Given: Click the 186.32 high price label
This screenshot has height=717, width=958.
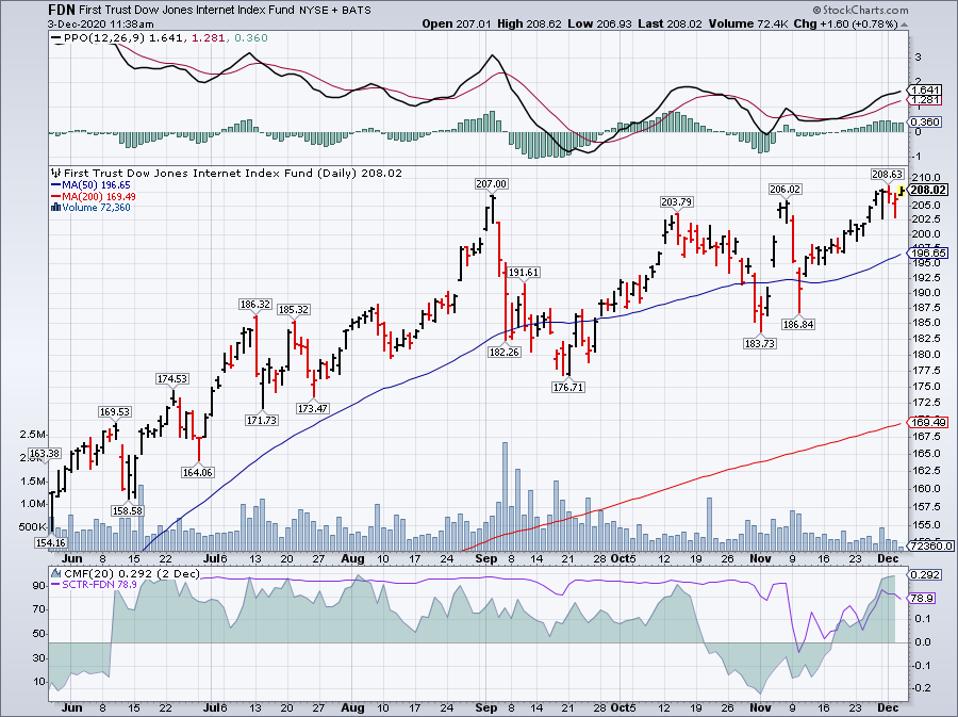Looking at the screenshot, I should (254, 304).
